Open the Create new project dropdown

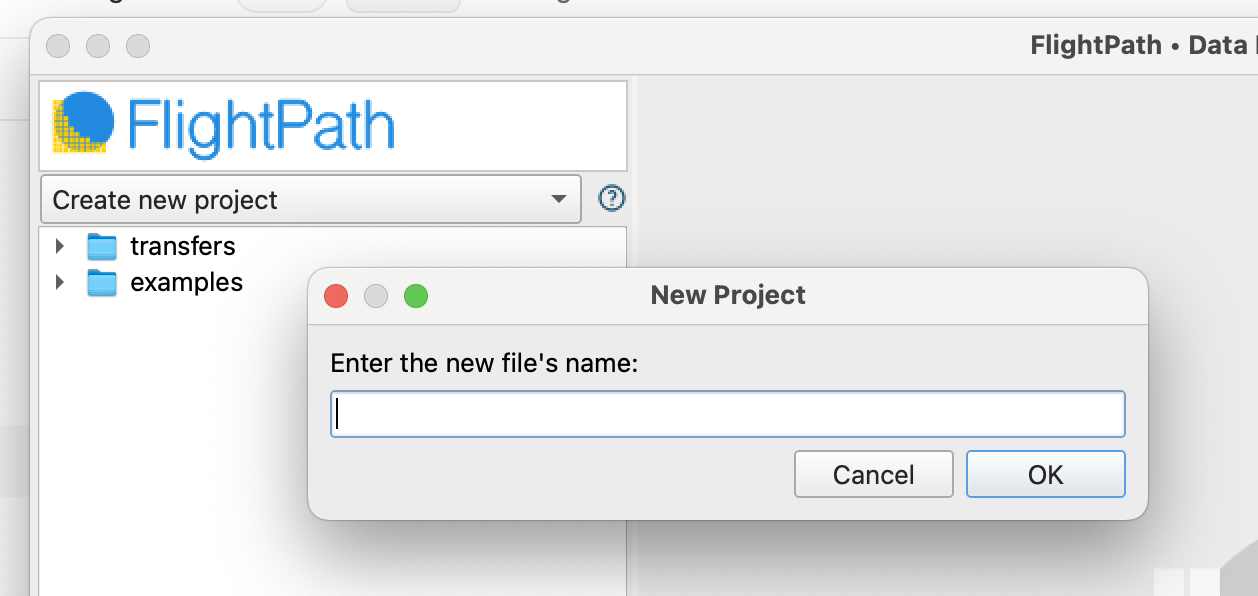311,200
